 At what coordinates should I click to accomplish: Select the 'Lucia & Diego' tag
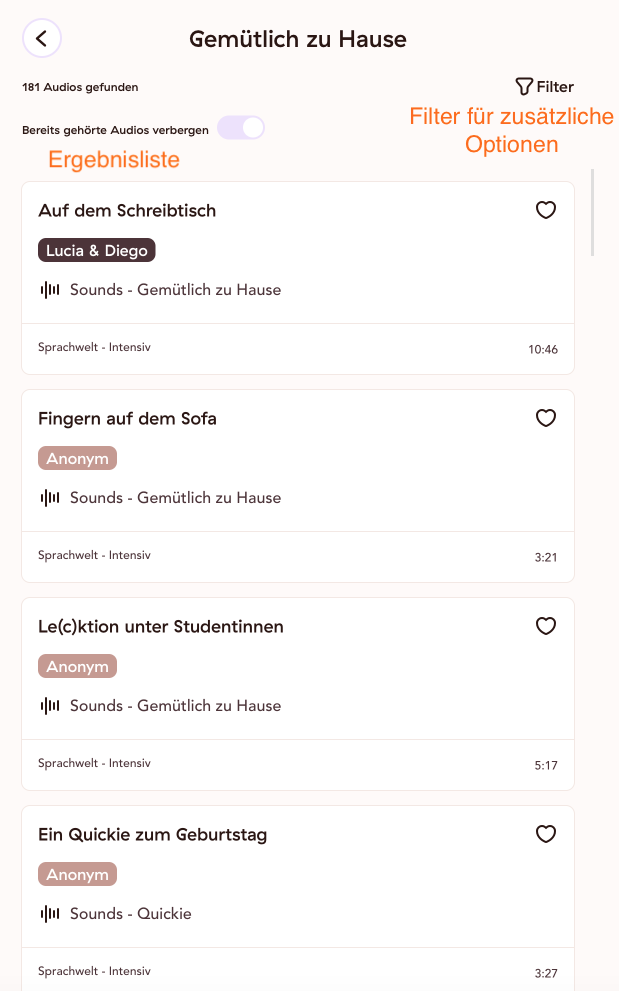coord(97,250)
